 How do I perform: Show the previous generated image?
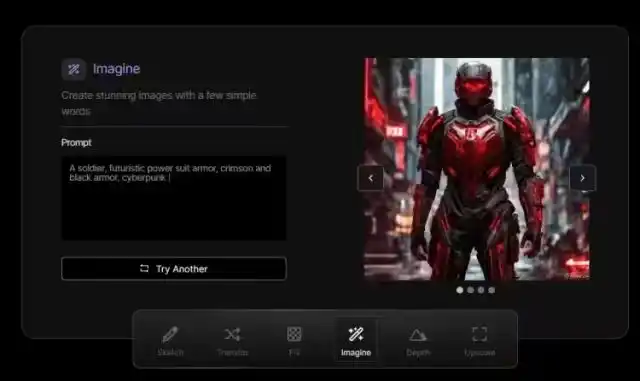(371, 178)
